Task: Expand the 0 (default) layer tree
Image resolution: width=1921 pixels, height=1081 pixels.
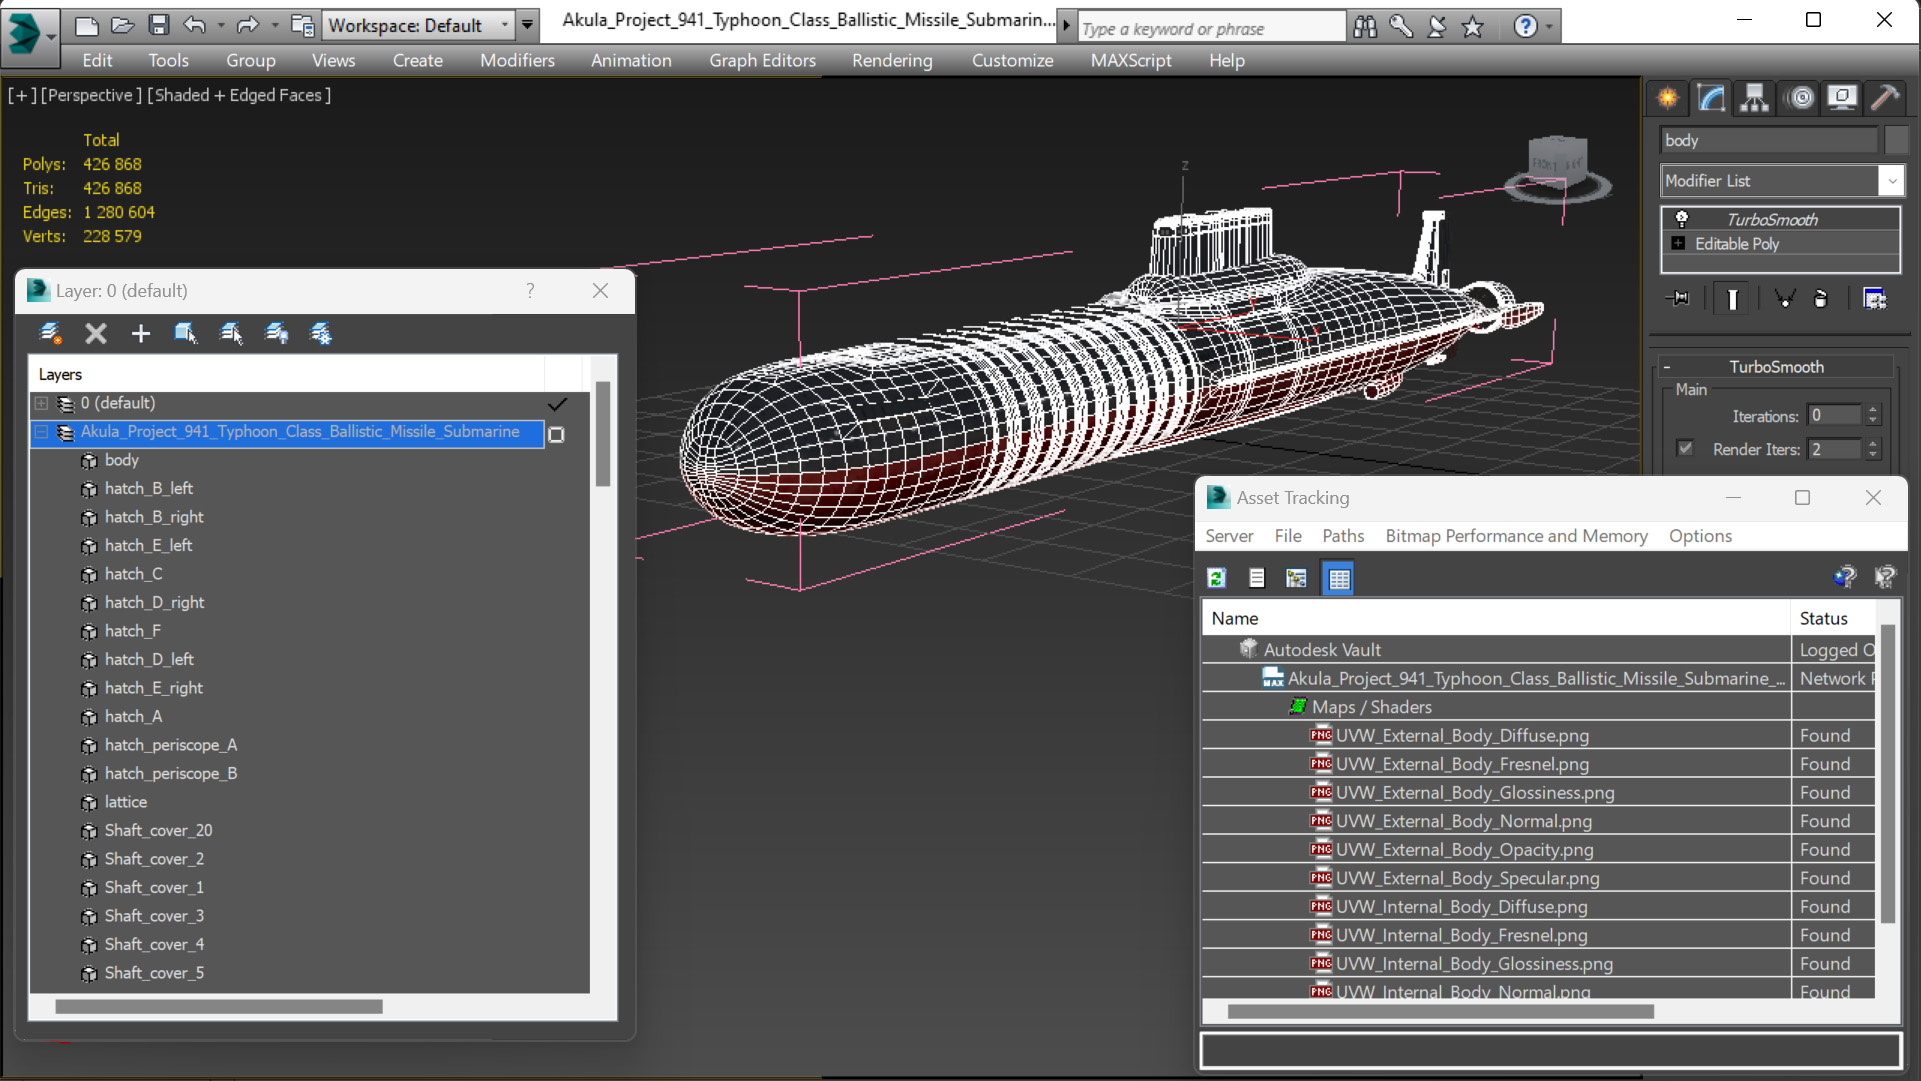Action: click(x=42, y=403)
